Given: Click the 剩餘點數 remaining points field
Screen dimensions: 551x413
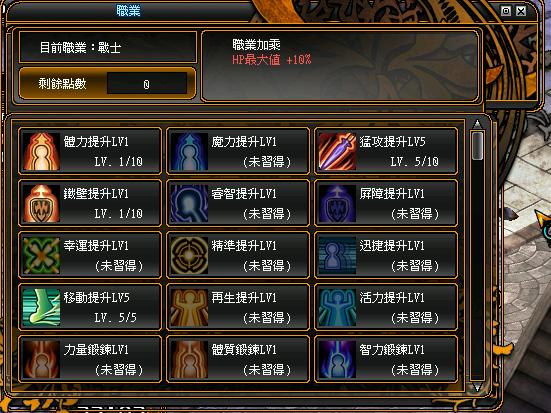Looking at the screenshot, I should (x=147, y=83).
